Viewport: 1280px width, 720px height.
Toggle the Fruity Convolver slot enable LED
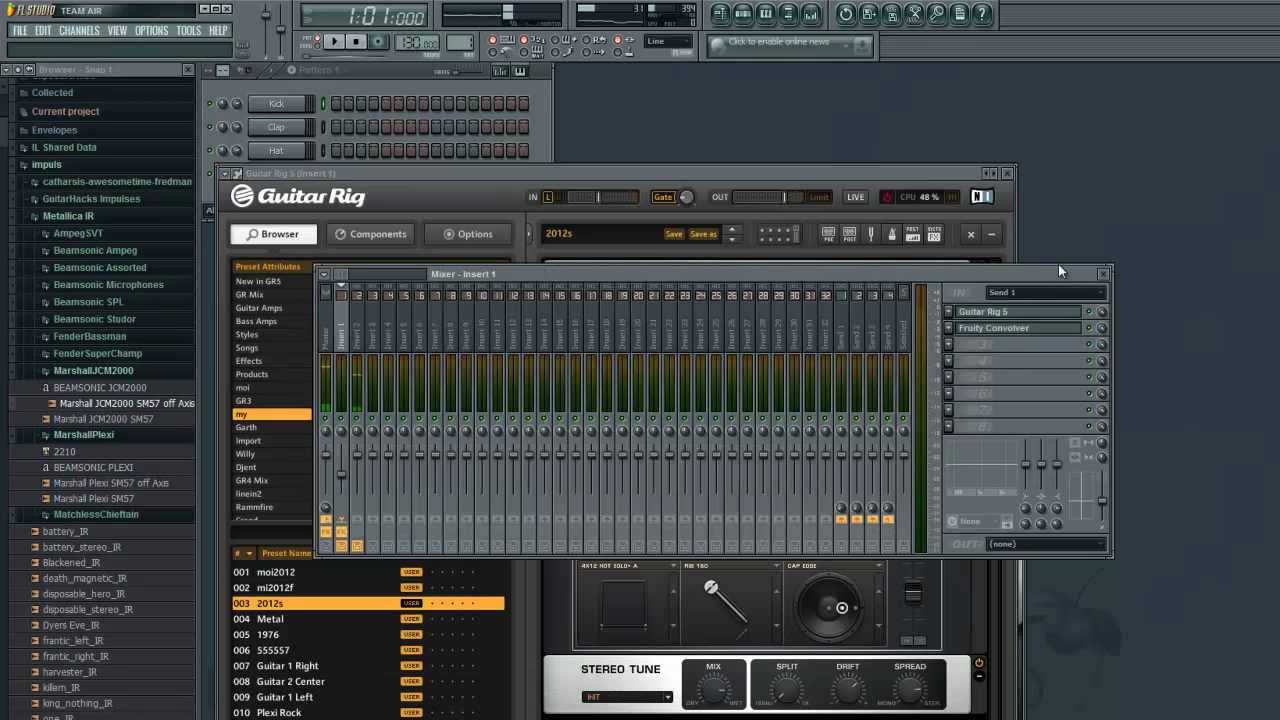click(x=1089, y=328)
